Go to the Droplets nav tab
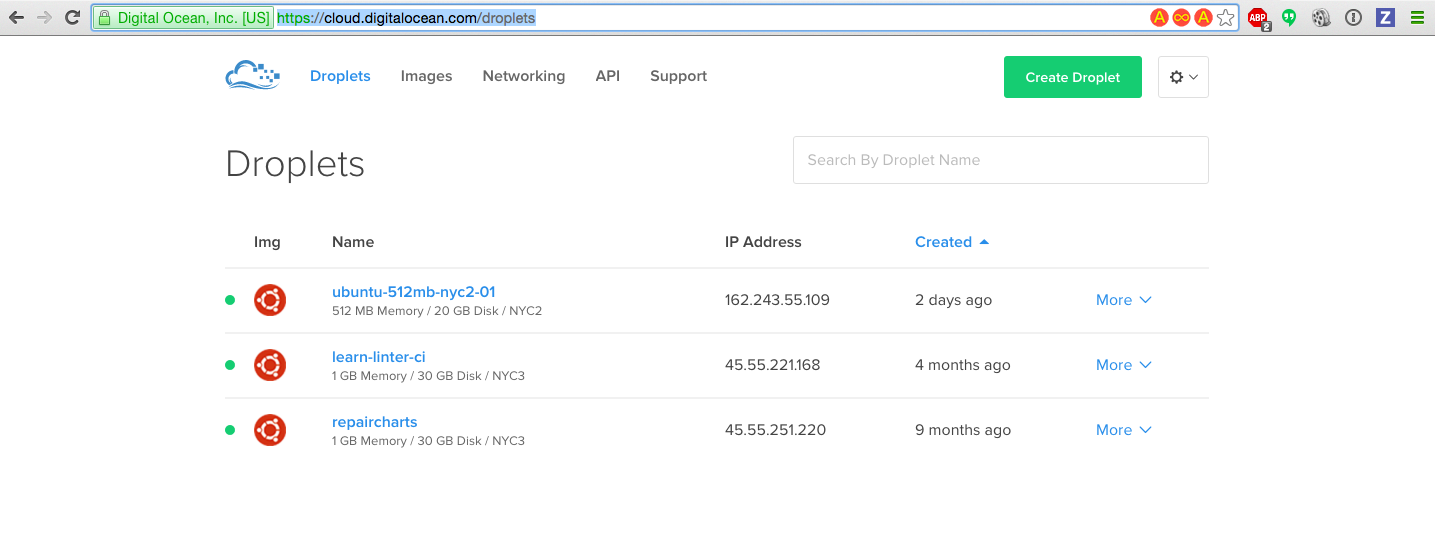Screen dimensions: 1435x558 340,76
